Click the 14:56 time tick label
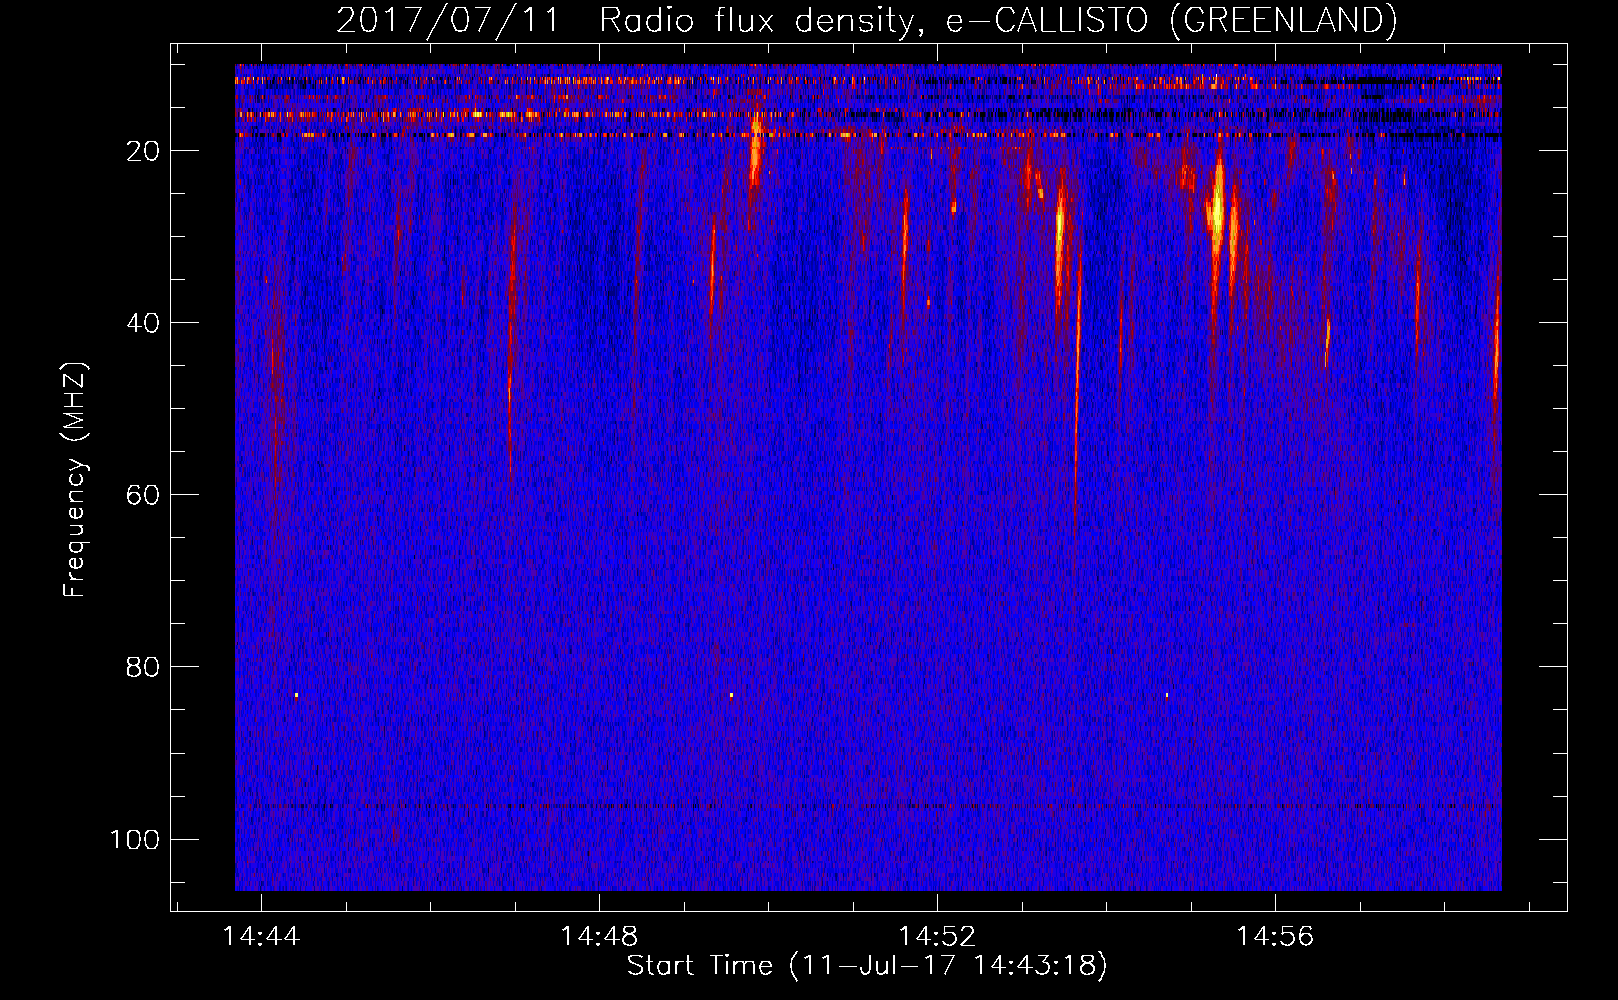1618x1000 pixels. (1275, 936)
